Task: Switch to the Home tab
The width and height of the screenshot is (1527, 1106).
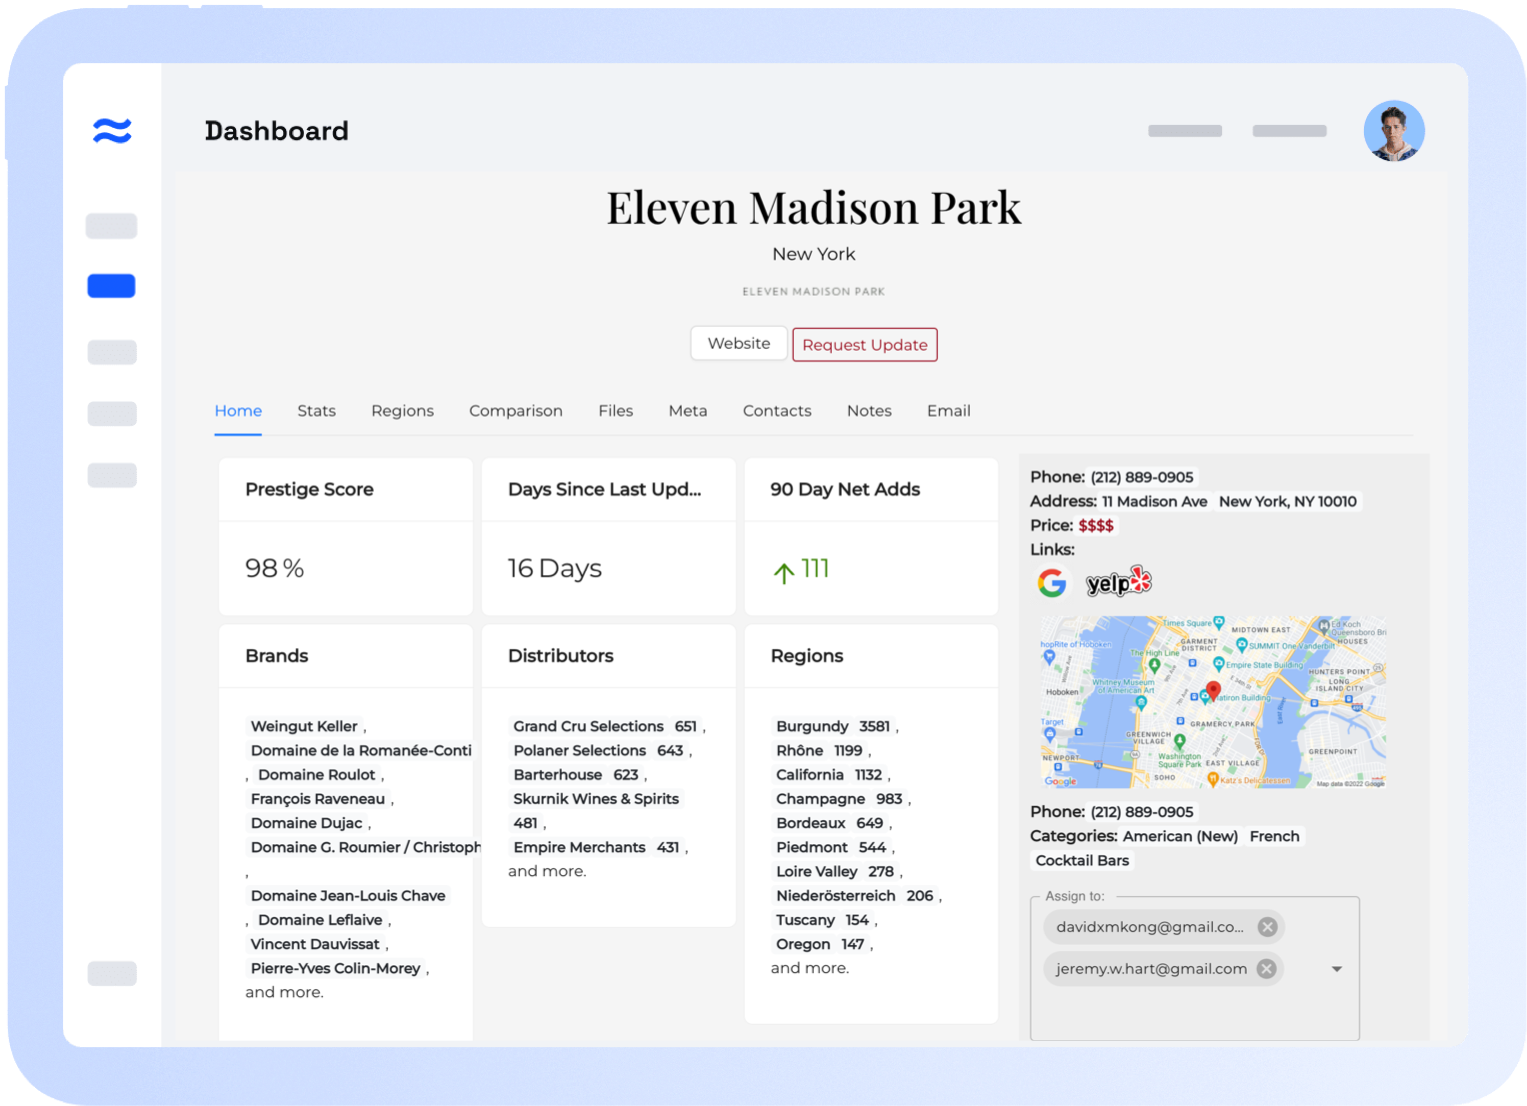Action: pyautogui.click(x=238, y=411)
